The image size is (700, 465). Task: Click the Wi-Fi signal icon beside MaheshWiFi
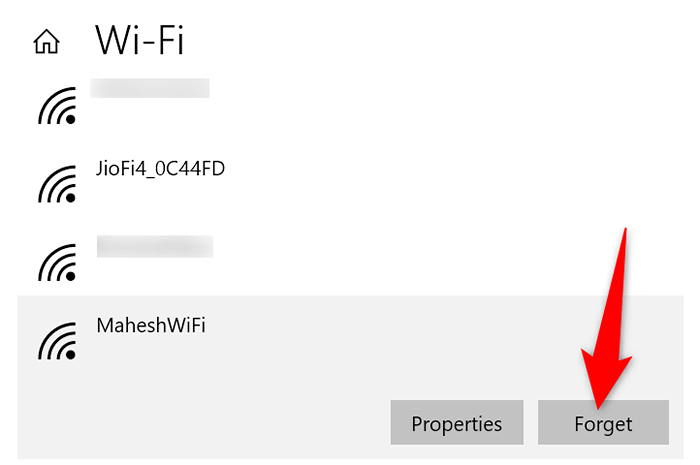click(x=57, y=341)
